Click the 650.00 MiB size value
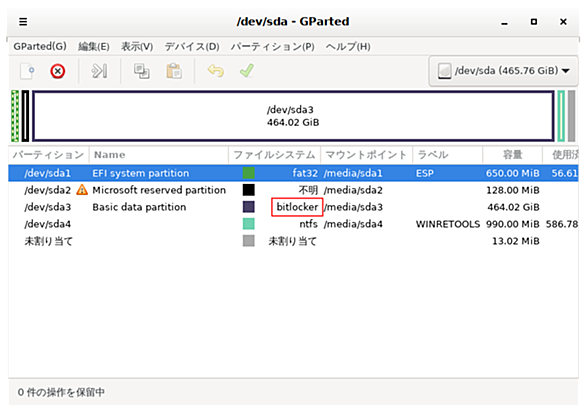Image resolution: width=586 pixels, height=413 pixels. tap(513, 173)
